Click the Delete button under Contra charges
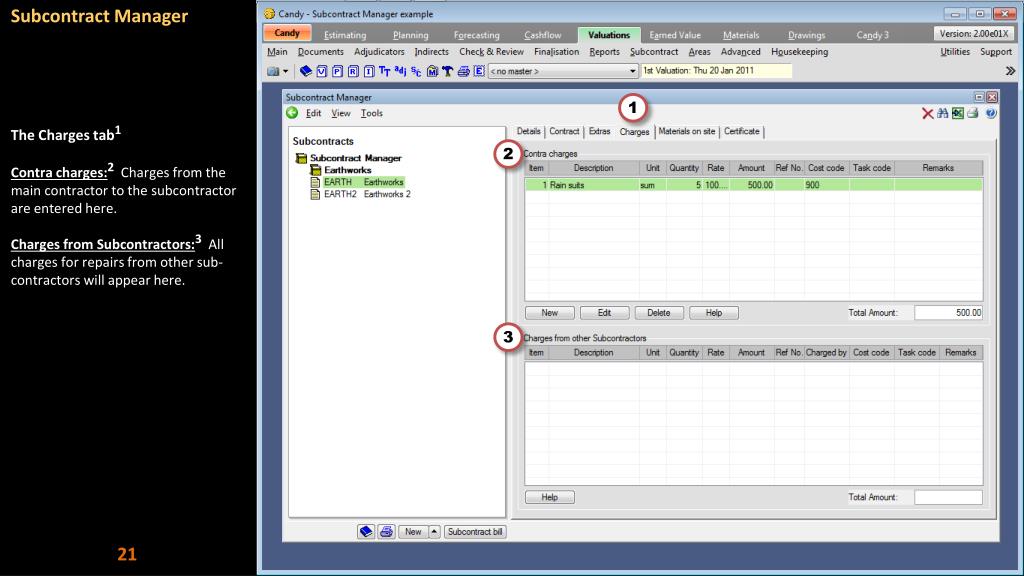 659,313
